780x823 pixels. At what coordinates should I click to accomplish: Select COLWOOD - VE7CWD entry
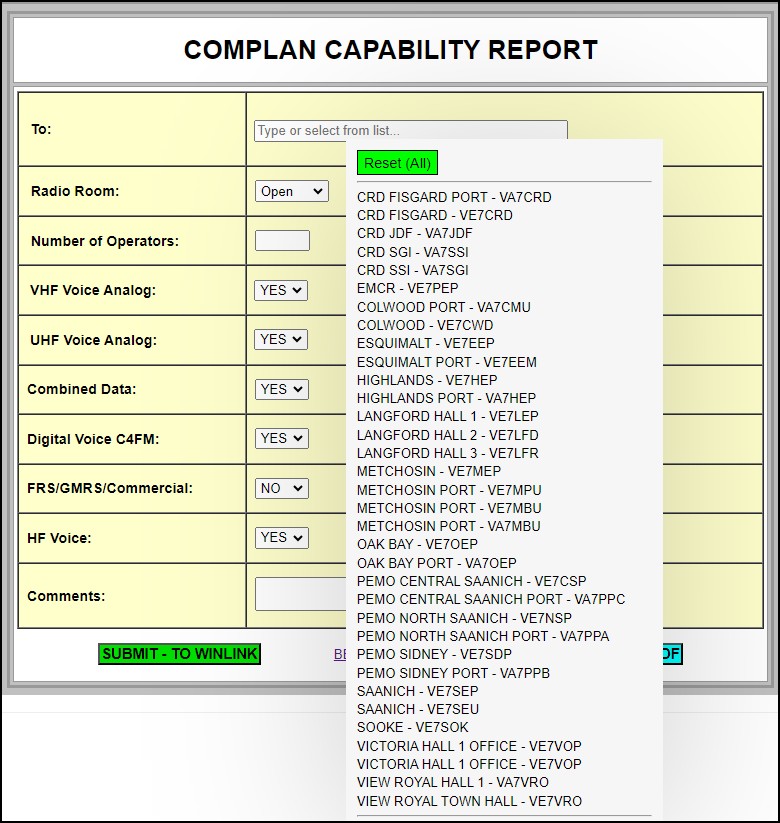pyautogui.click(x=424, y=325)
